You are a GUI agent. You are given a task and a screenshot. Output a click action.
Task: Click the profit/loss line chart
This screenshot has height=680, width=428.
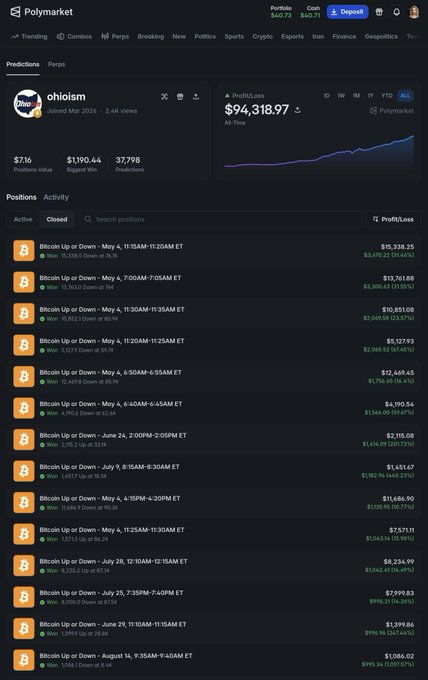pyautogui.click(x=319, y=152)
